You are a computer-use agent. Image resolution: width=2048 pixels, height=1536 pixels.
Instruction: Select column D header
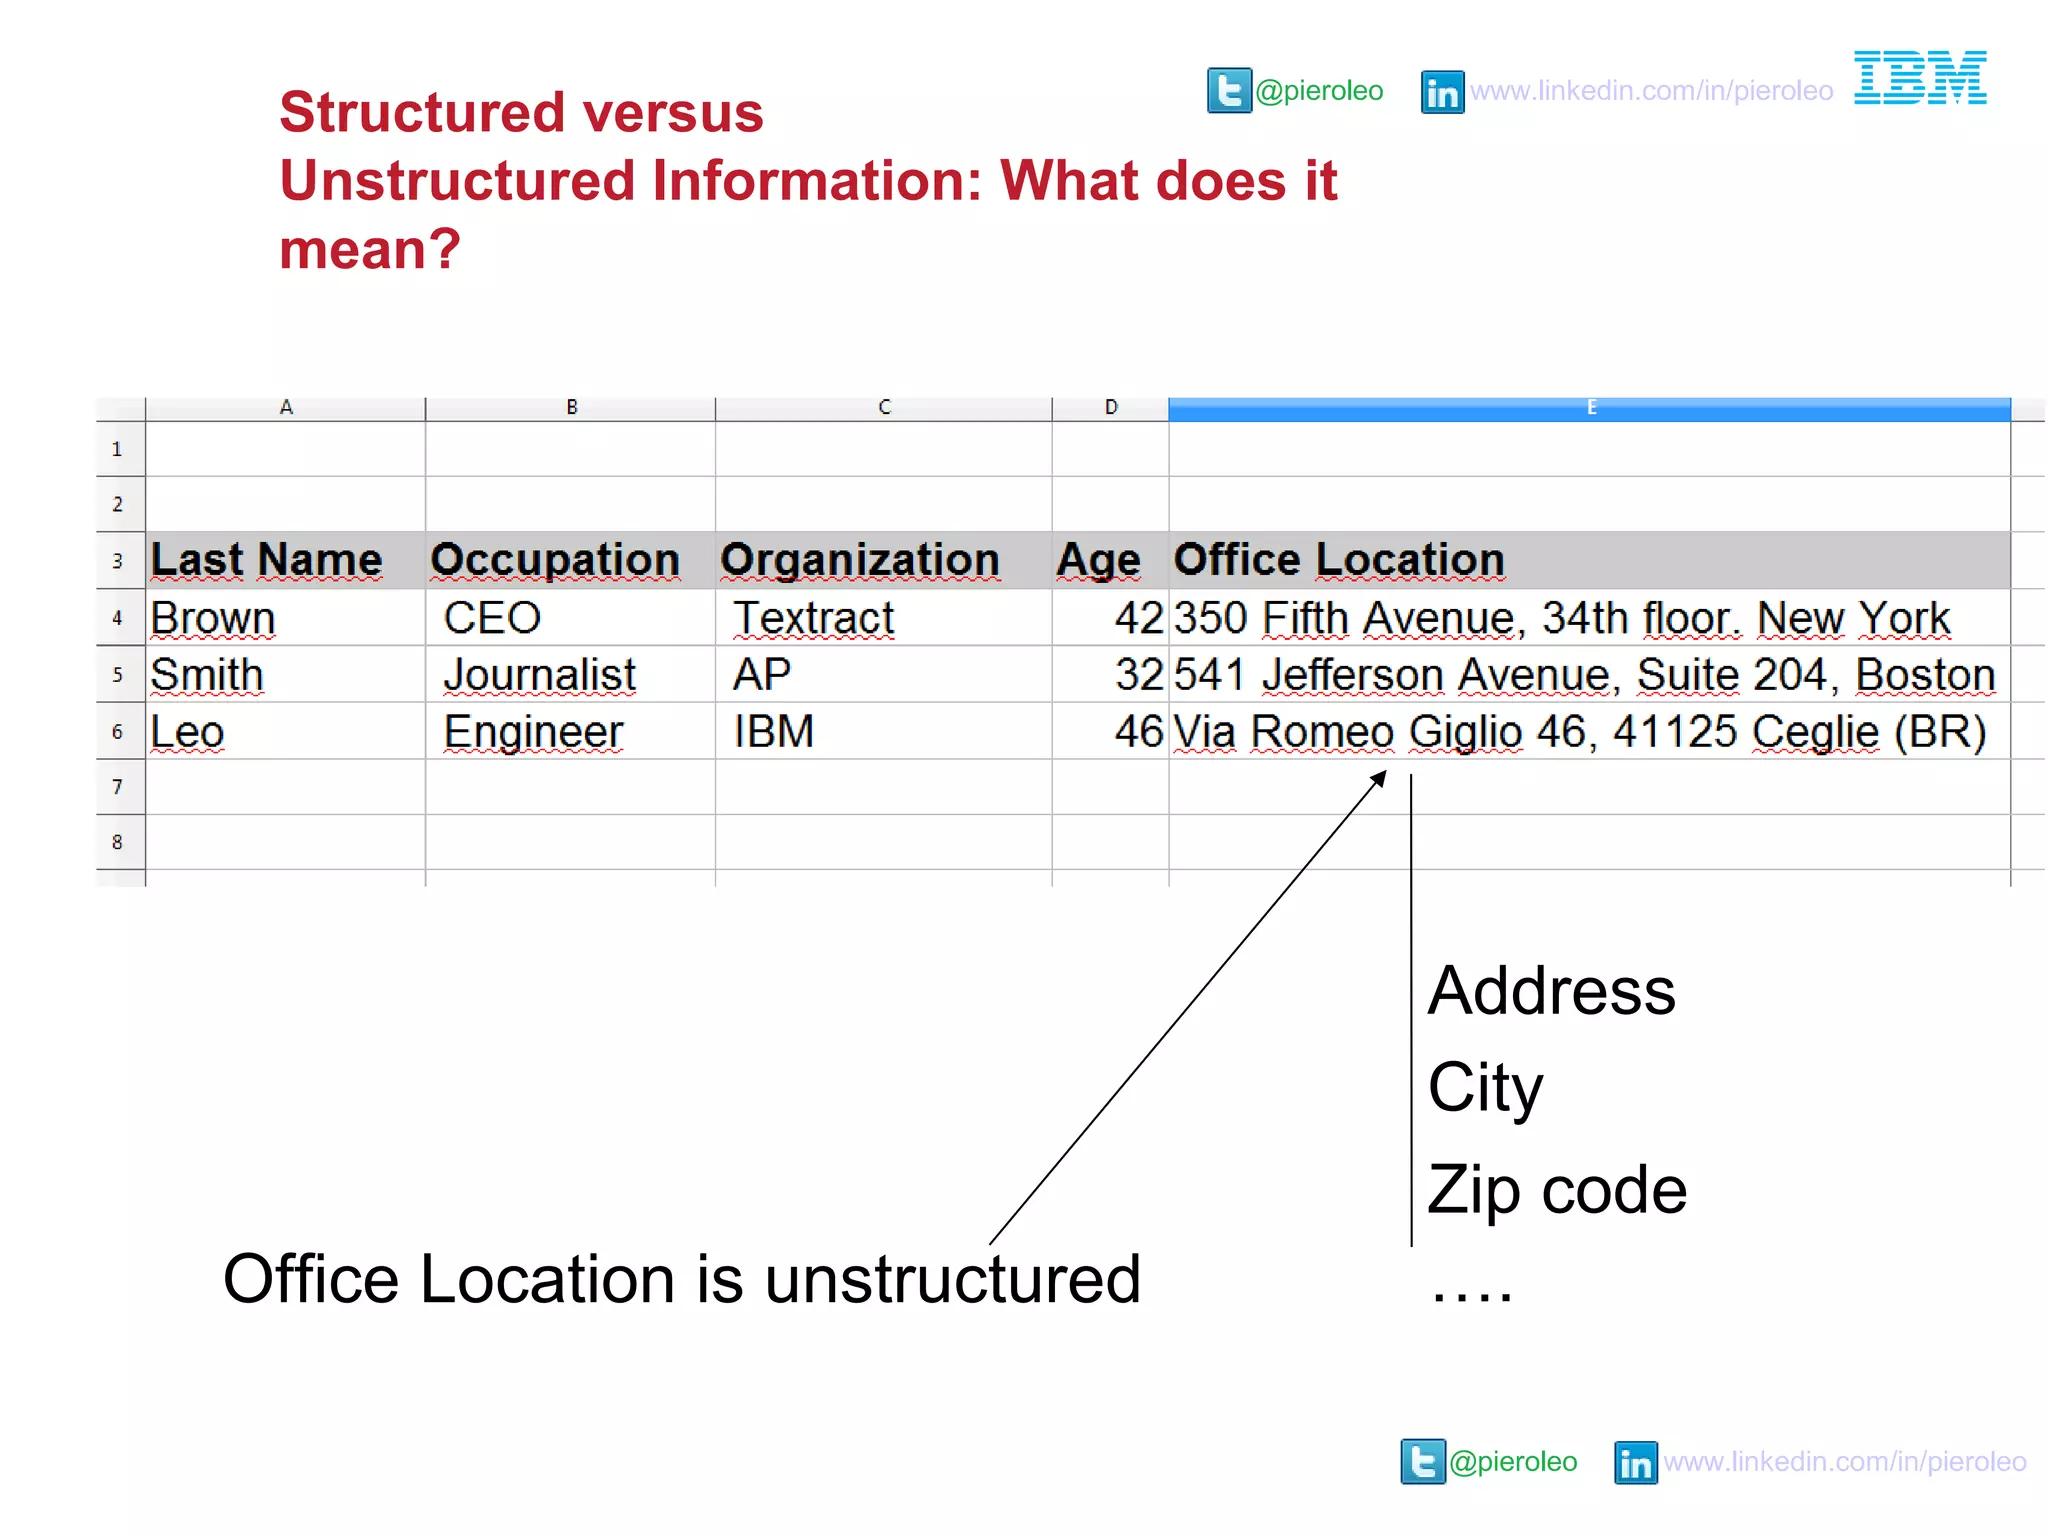(x=1111, y=408)
